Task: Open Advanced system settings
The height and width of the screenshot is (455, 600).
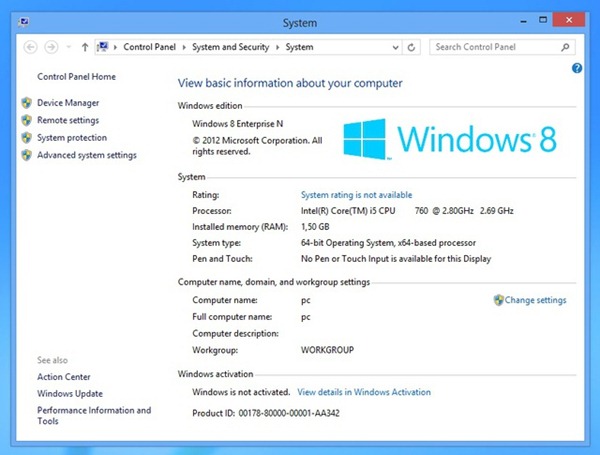Action: coord(87,155)
